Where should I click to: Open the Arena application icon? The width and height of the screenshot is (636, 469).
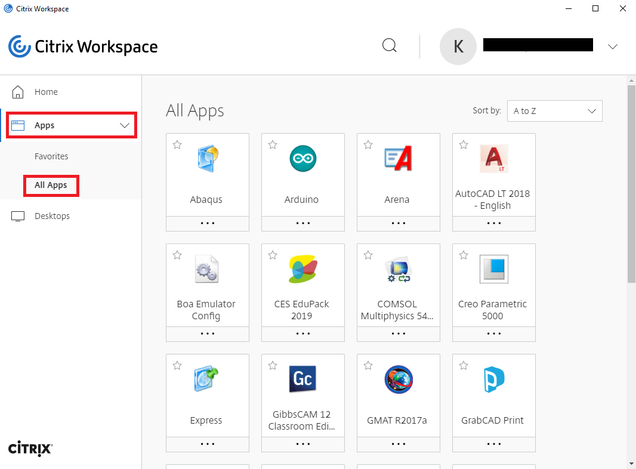pyautogui.click(x=397, y=160)
